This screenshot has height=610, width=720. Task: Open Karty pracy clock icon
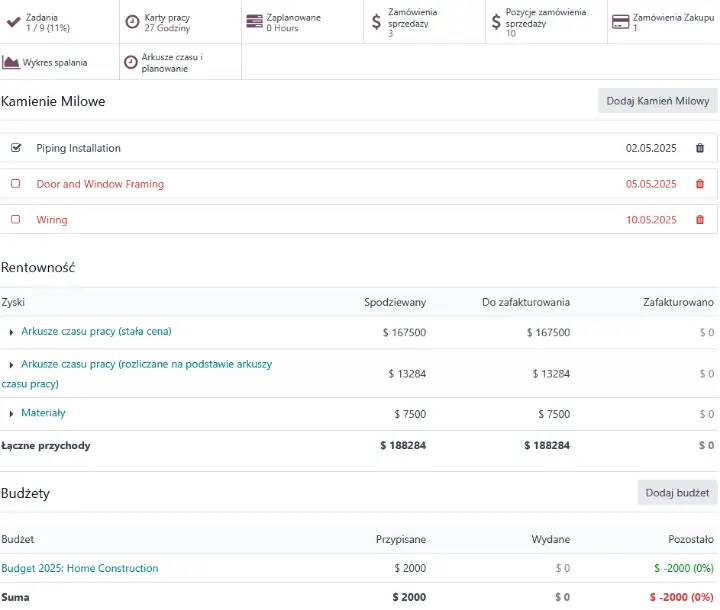(x=132, y=22)
